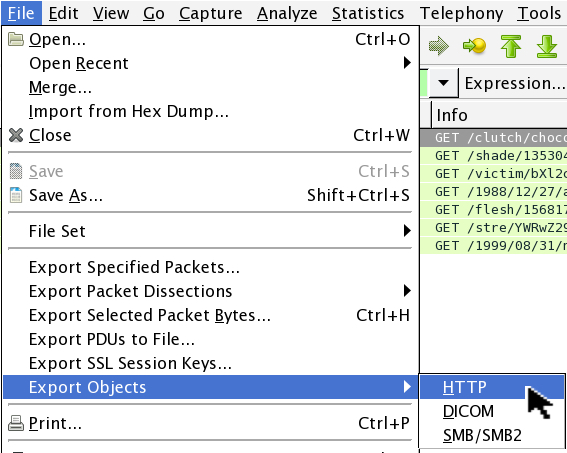
Task: Open the filter history dropdown arrow
Action: 443,83
